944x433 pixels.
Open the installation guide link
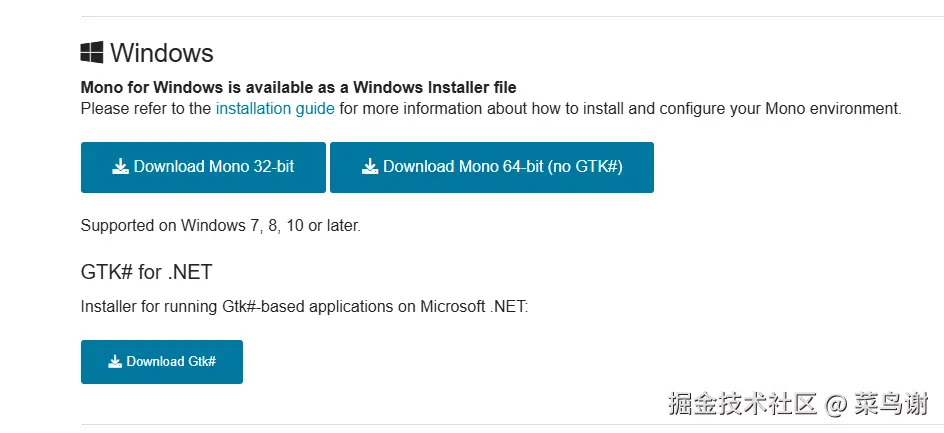click(275, 108)
